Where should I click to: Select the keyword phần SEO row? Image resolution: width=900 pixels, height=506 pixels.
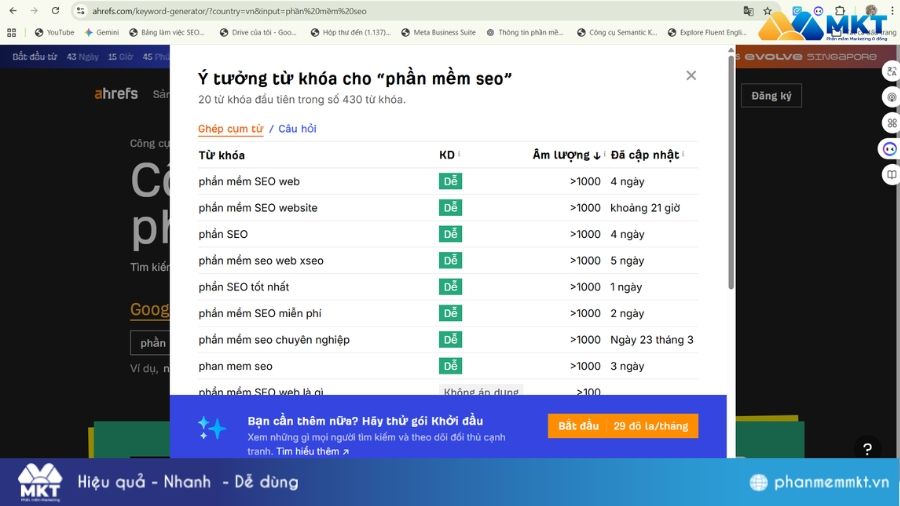point(448,234)
